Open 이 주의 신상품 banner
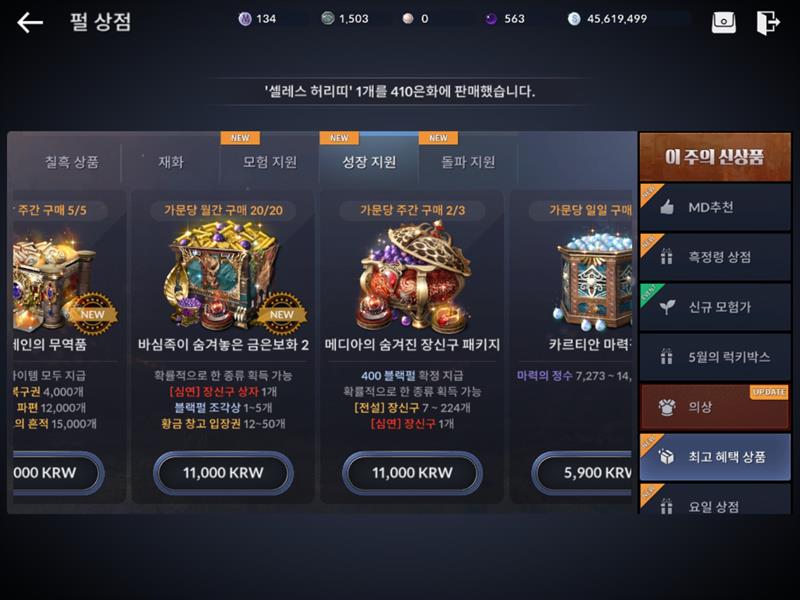 point(715,157)
